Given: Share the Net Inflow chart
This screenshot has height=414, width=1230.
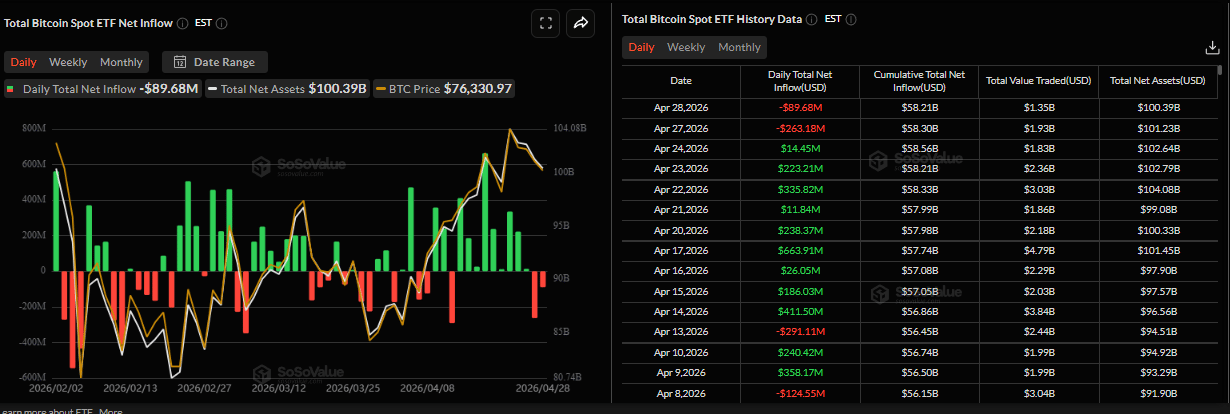Looking at the screenshot, I should pyautogui.click(x=580, y=24).
